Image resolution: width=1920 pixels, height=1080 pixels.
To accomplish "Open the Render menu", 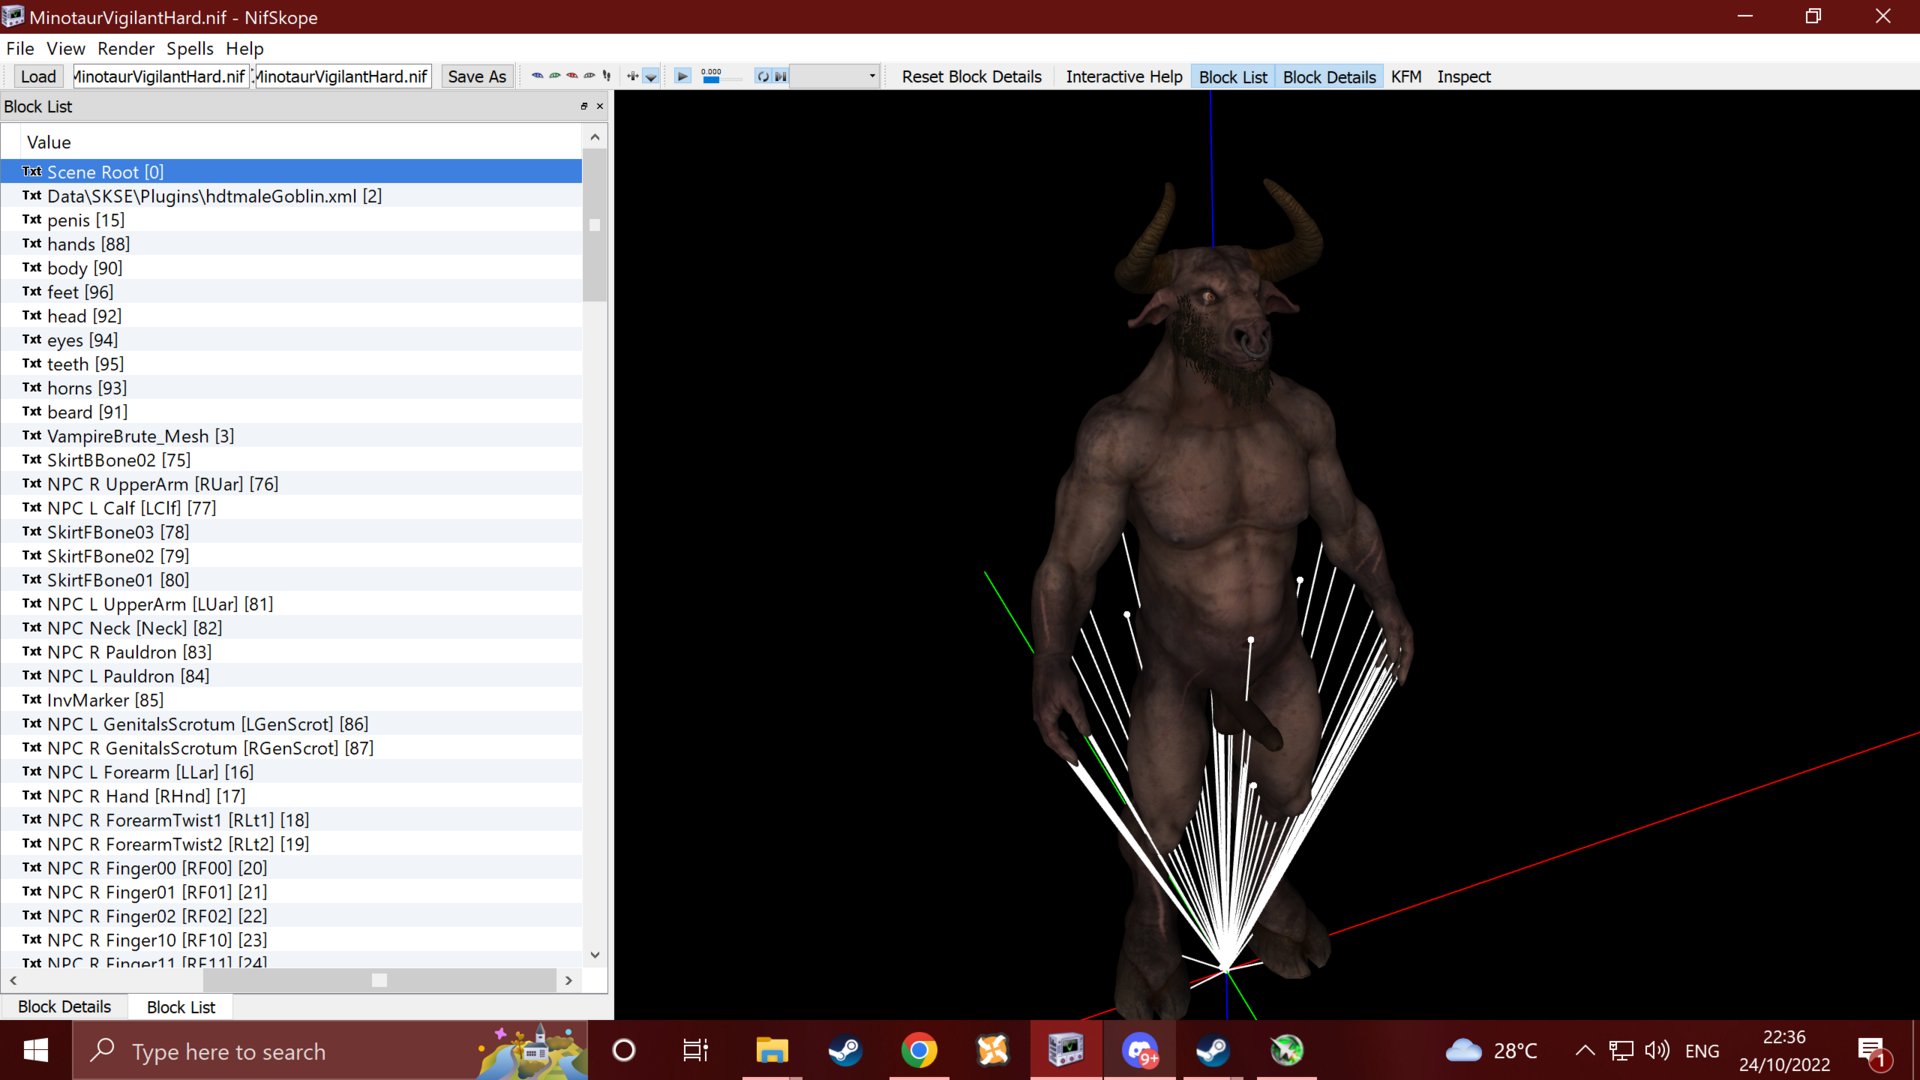I will [x=126, y=48].
